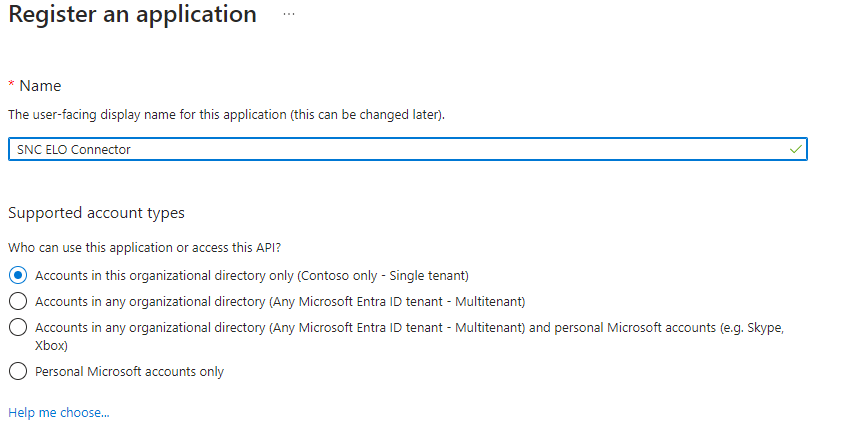
Task: Pick the Personal Microsoft accounts only radio
Action: pyautogui.click(x=17, y=371)
